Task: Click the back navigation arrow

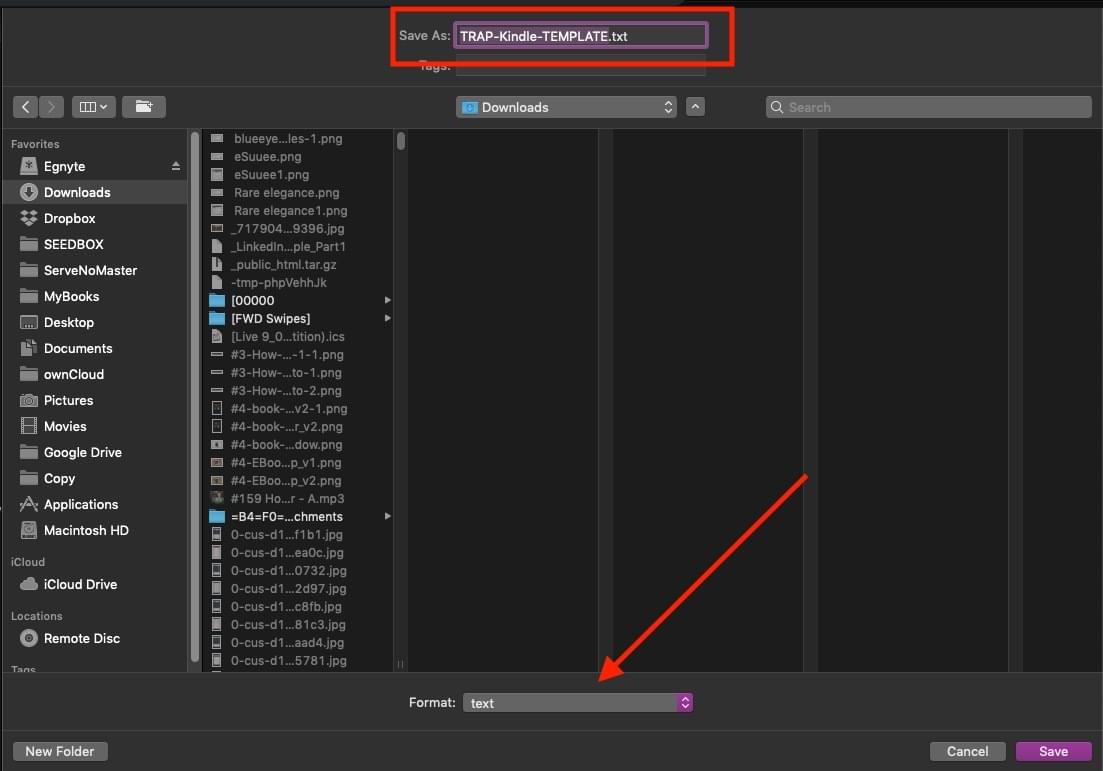Action: [x=26, y=107]
